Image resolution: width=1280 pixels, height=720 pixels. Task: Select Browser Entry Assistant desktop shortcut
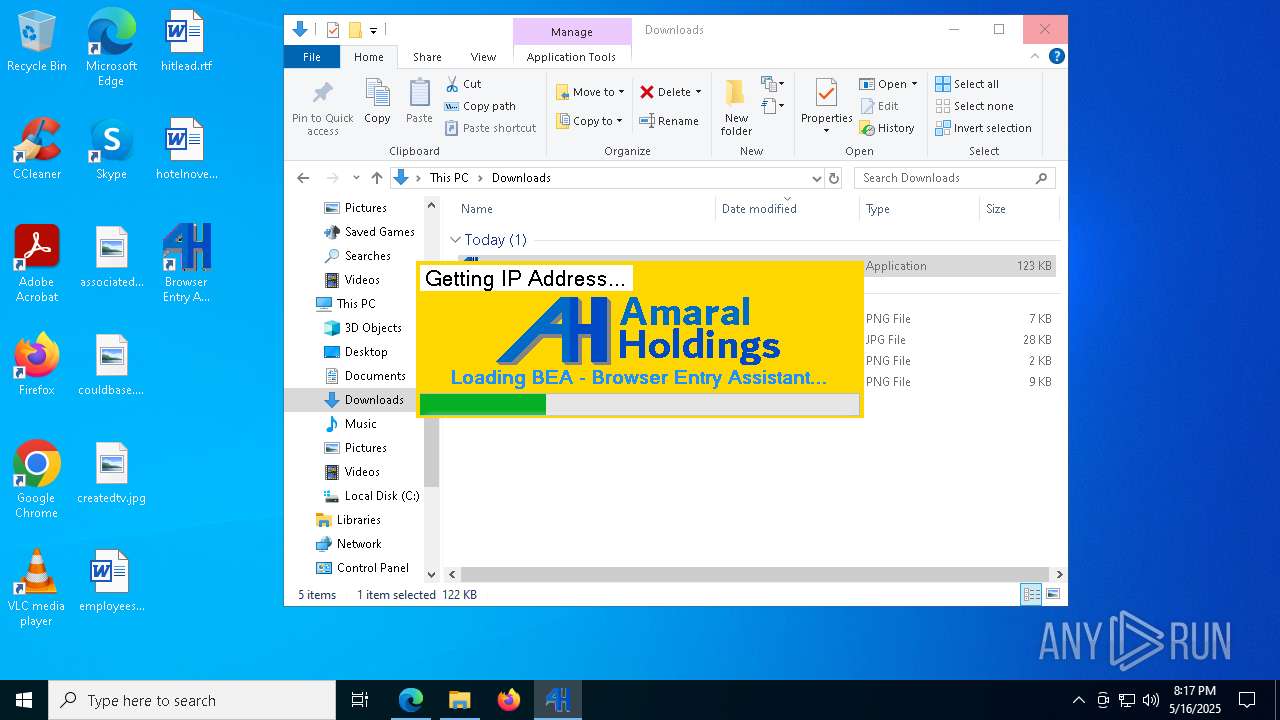186,264
